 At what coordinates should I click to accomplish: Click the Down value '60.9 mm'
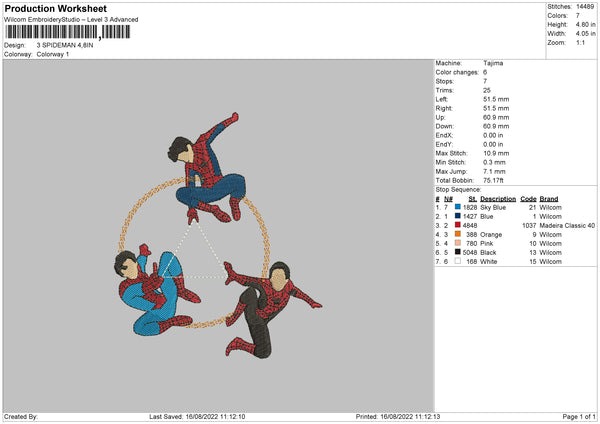coord(496,126)
